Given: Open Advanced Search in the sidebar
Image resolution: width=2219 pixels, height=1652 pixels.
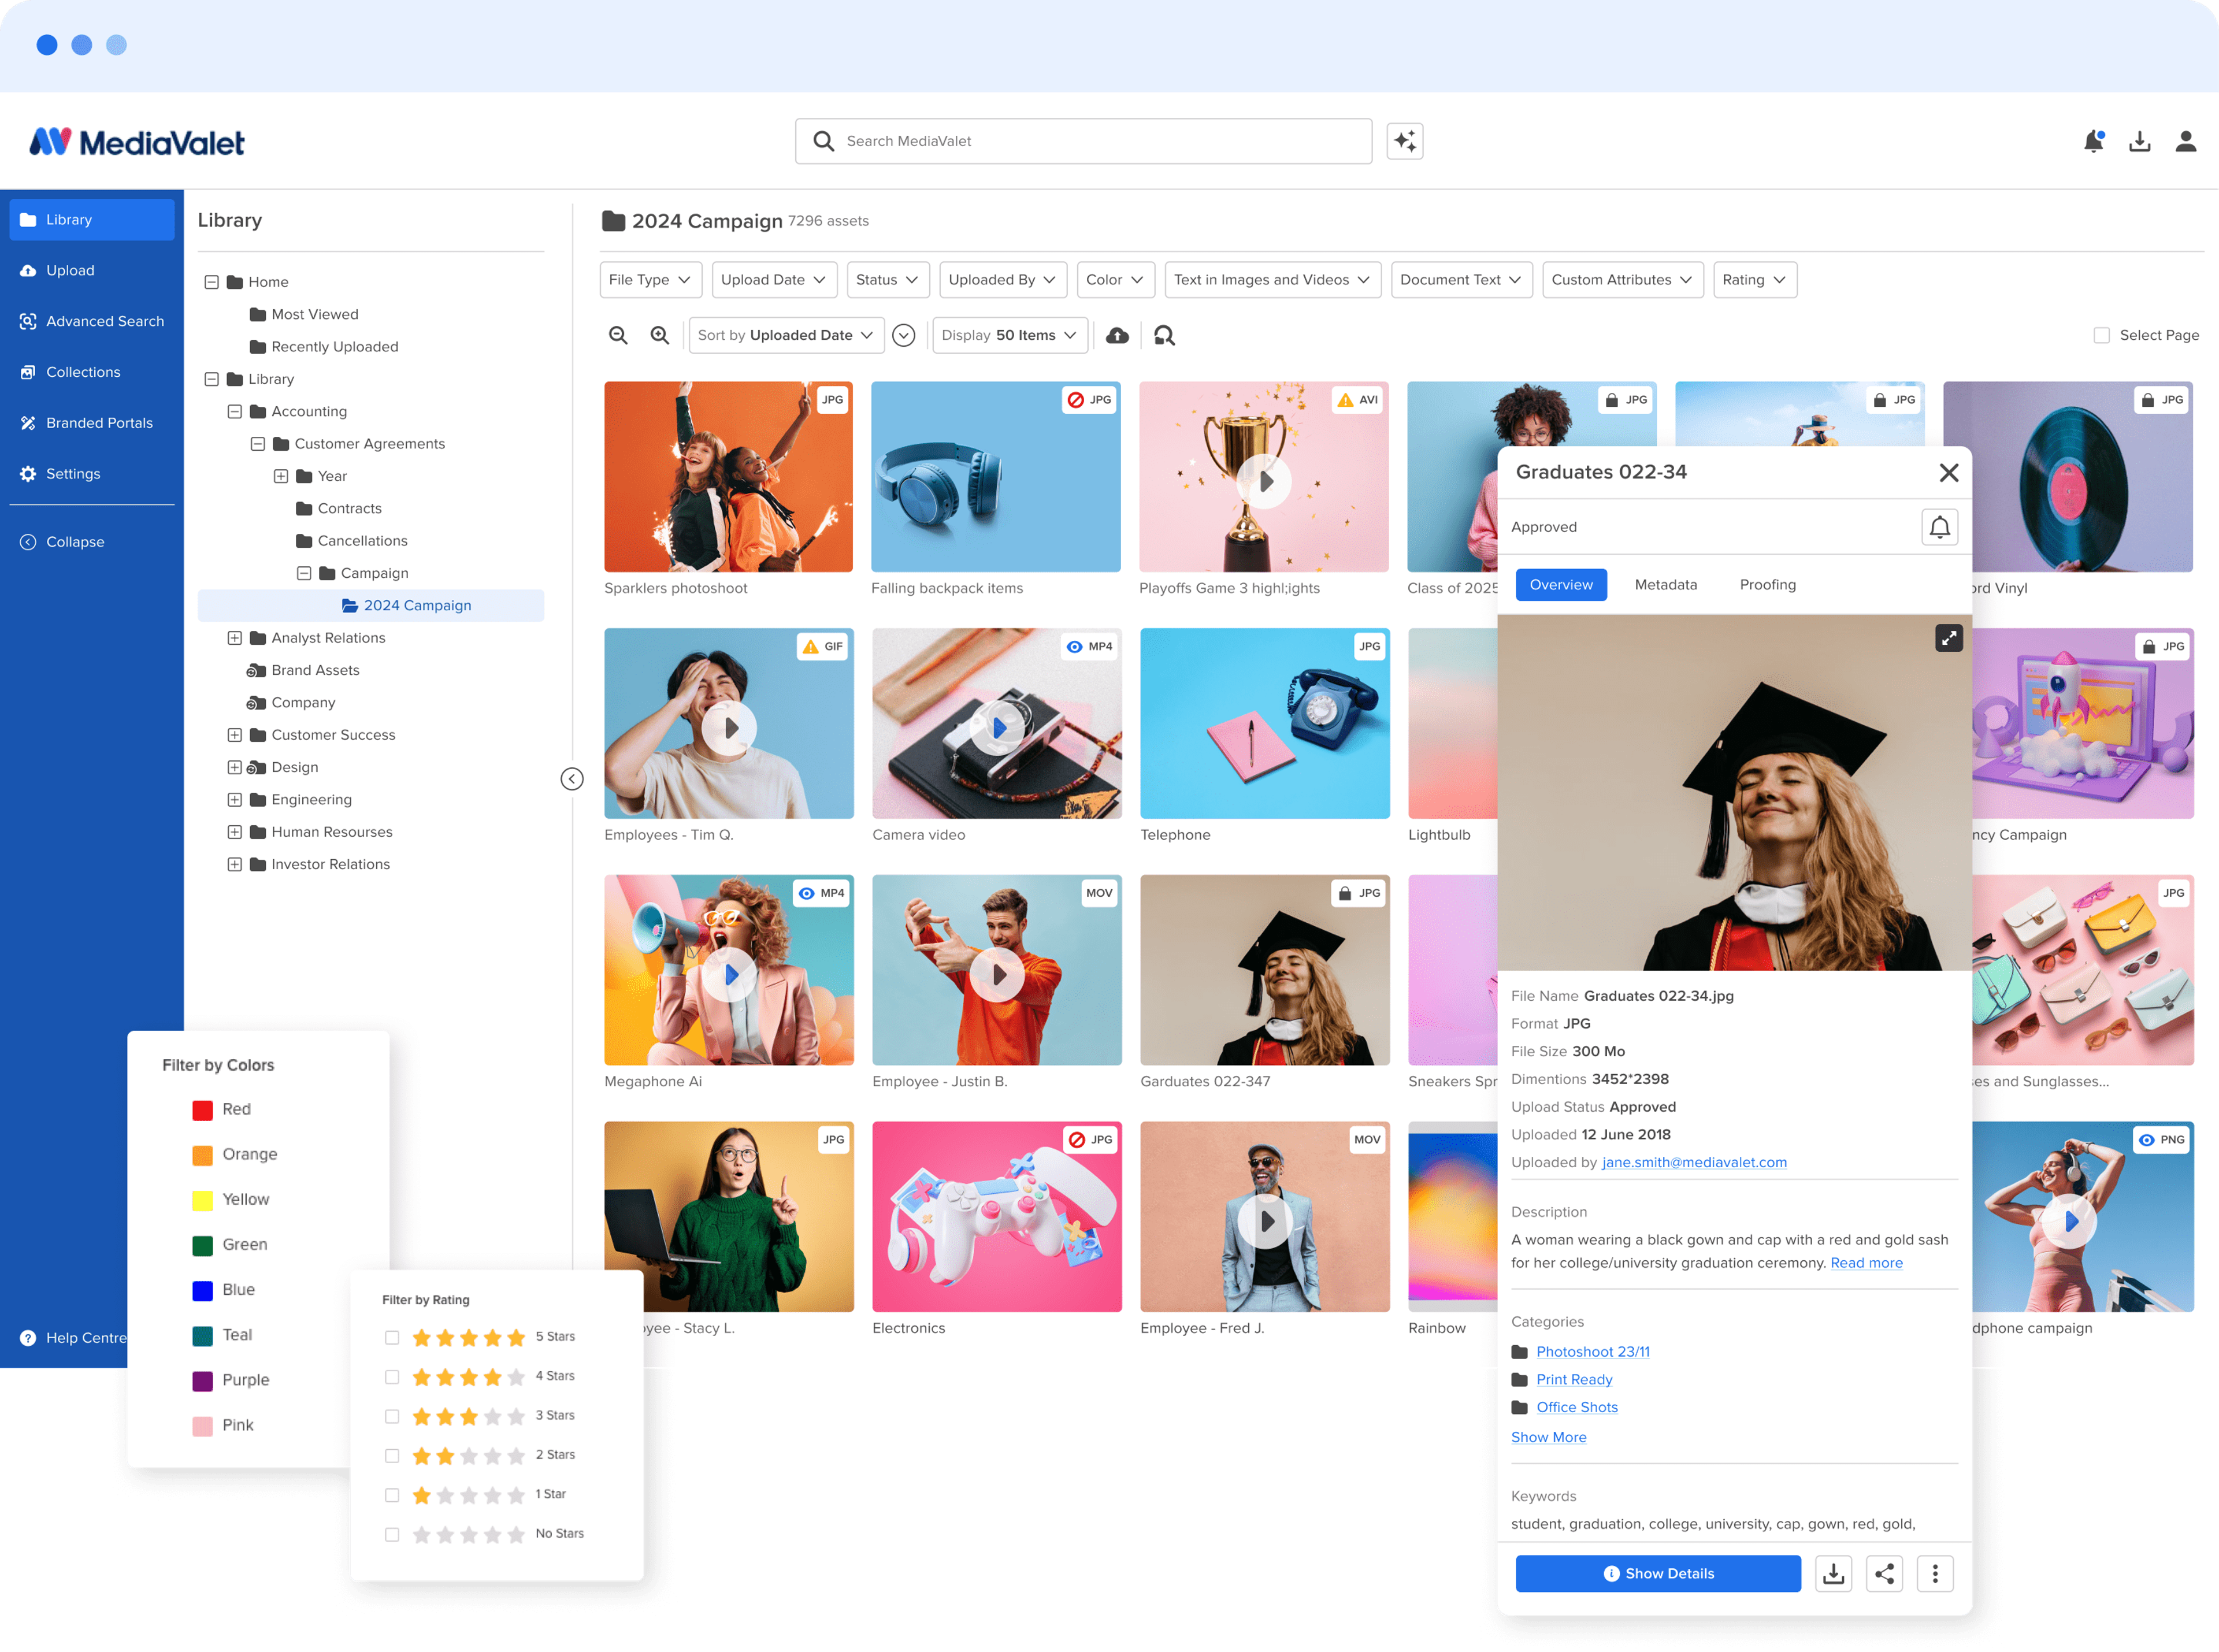Looking at the screenshot, I should point(104,321).
